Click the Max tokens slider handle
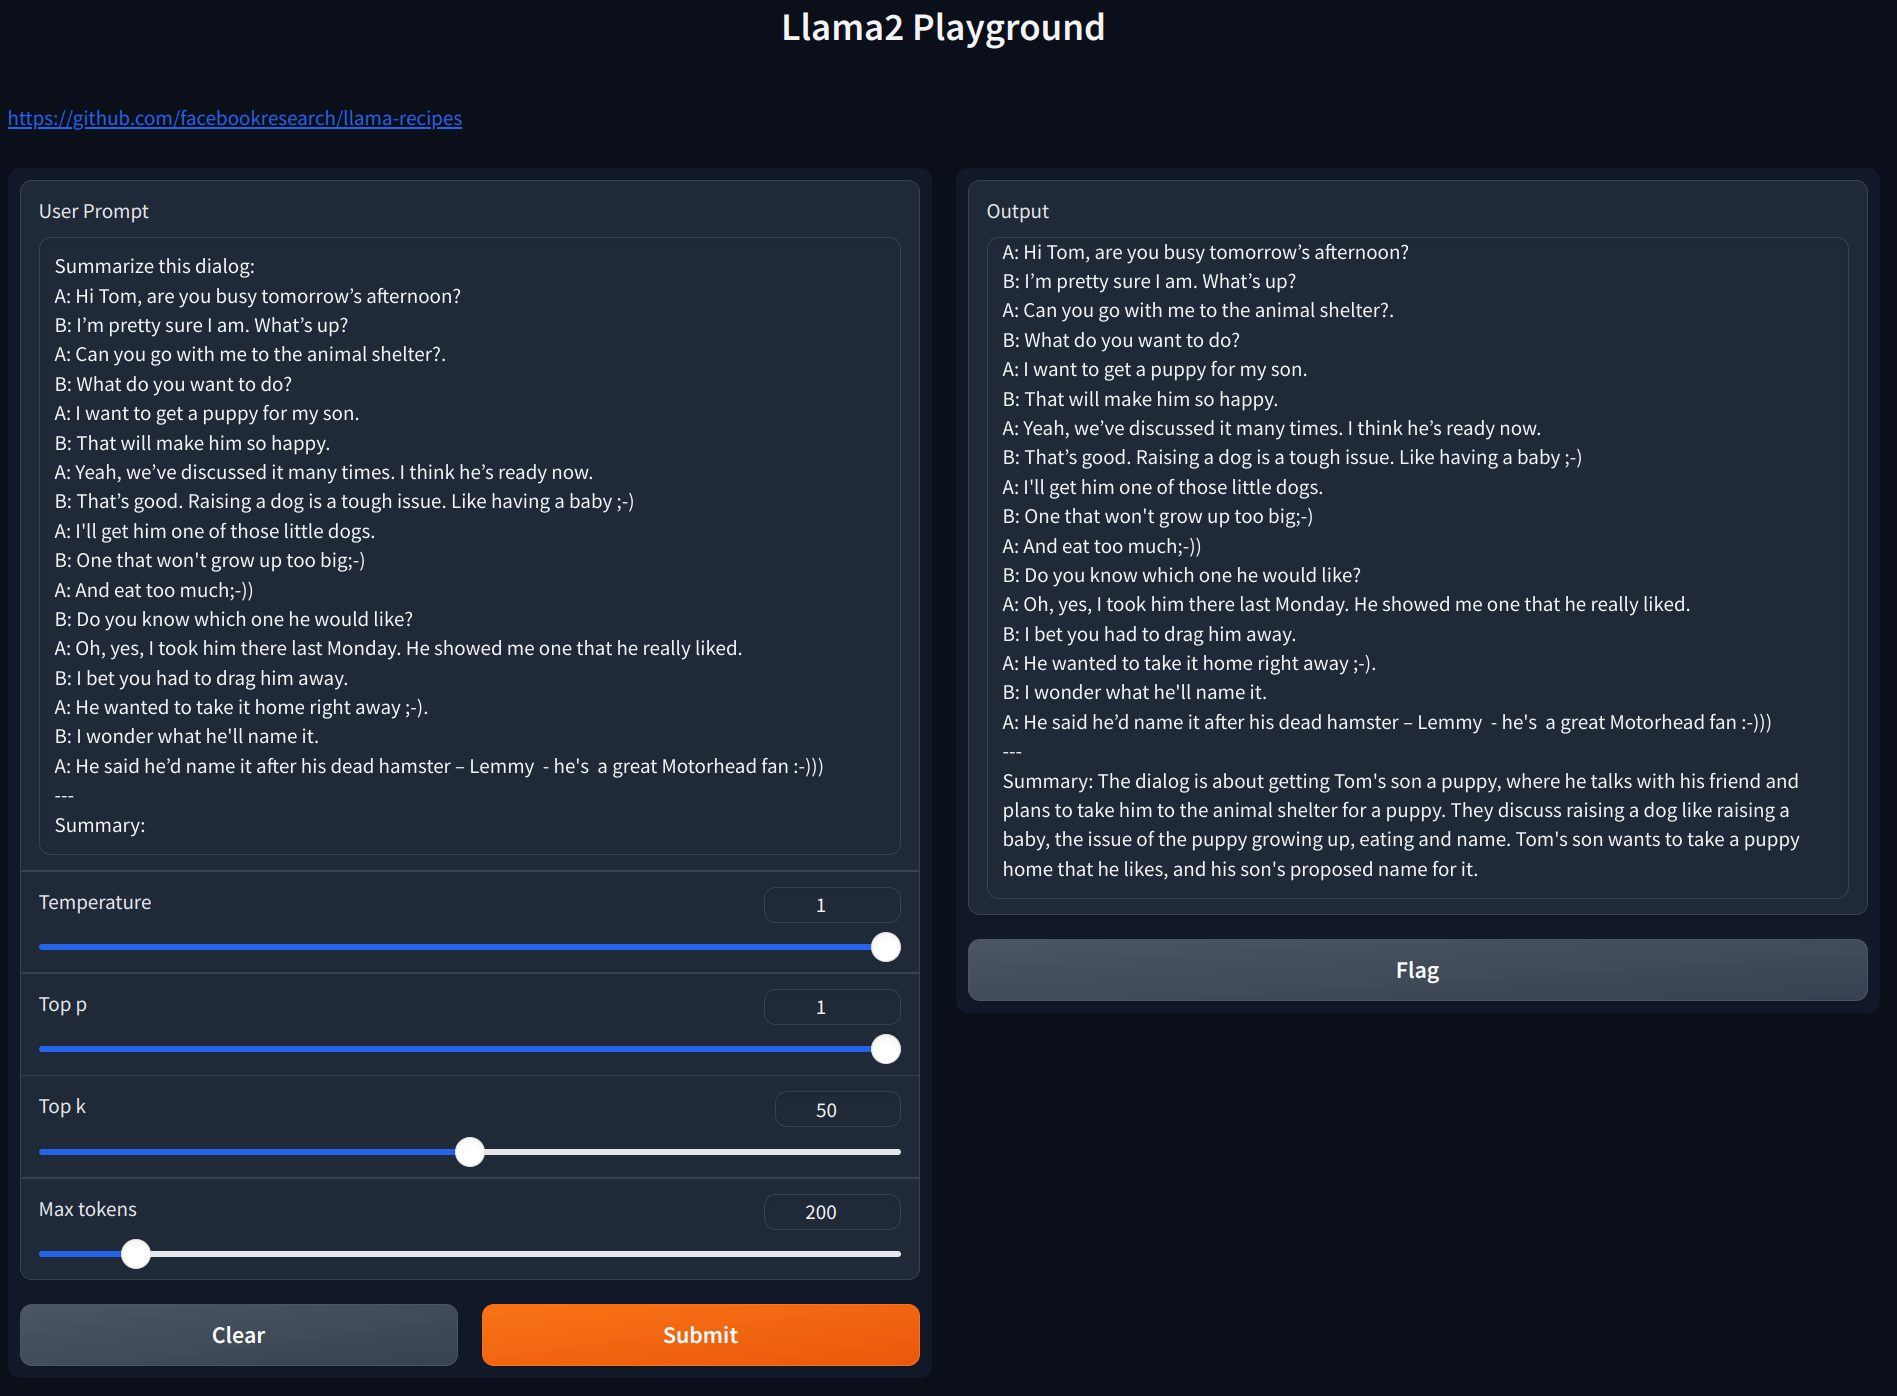 pos(136,1254)
